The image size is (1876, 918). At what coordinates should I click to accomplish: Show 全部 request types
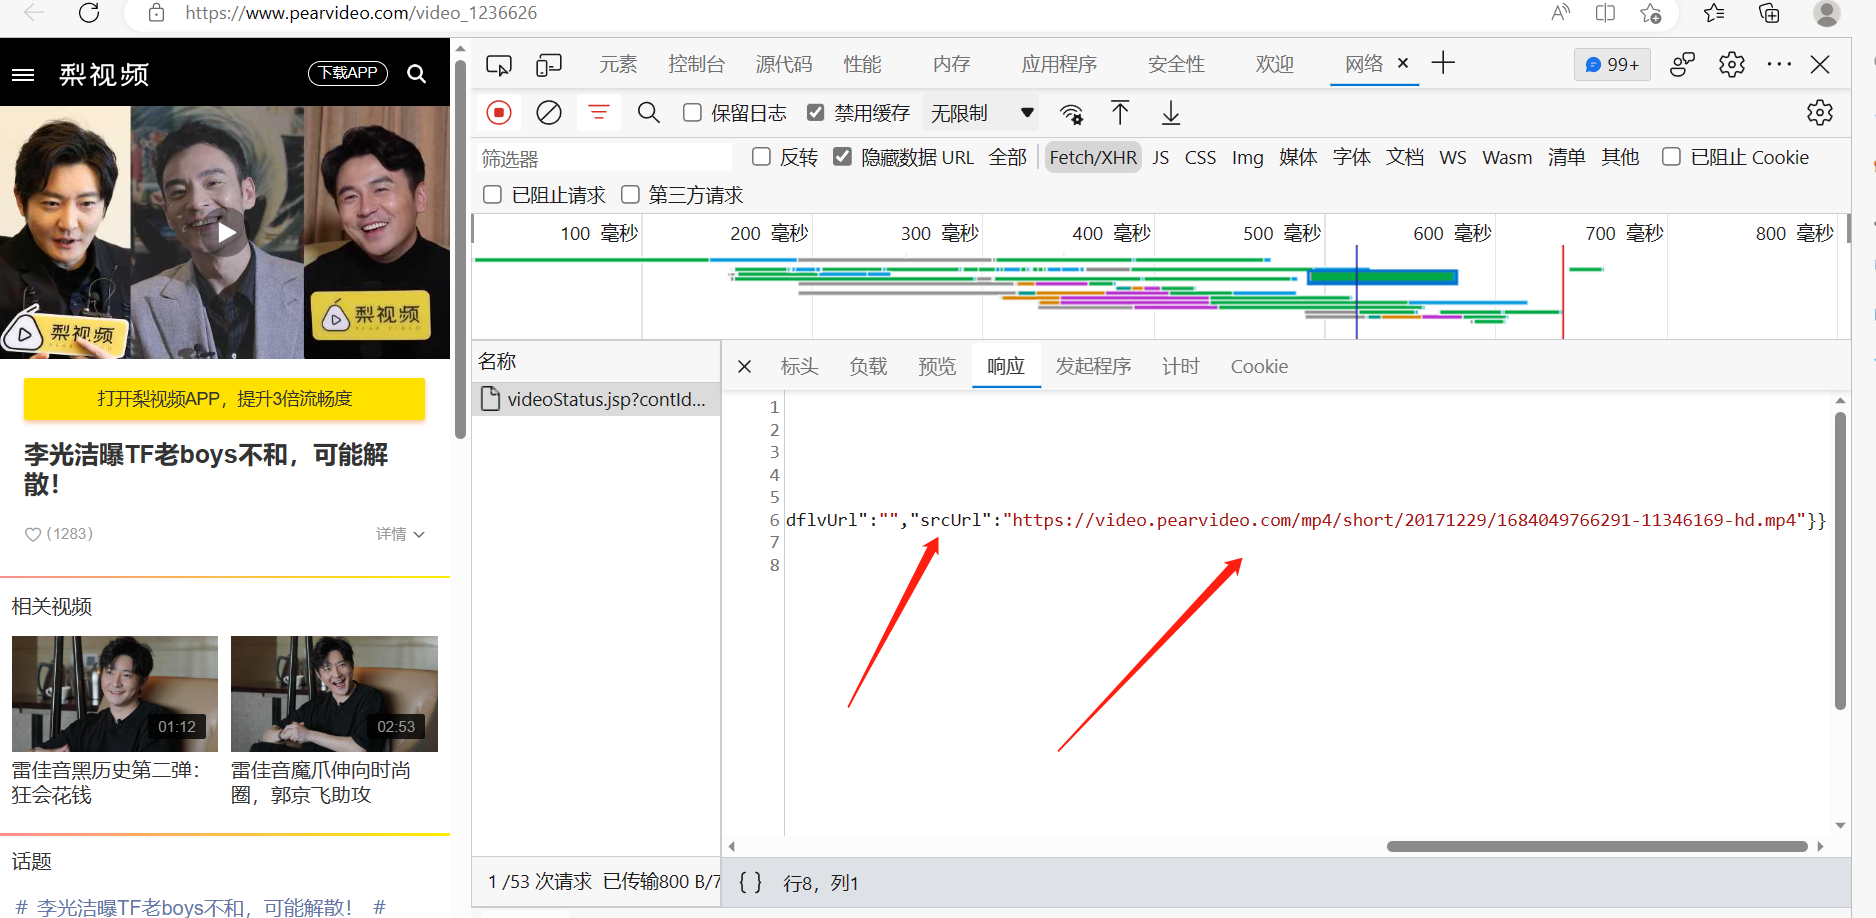[x=1008, y=157]
